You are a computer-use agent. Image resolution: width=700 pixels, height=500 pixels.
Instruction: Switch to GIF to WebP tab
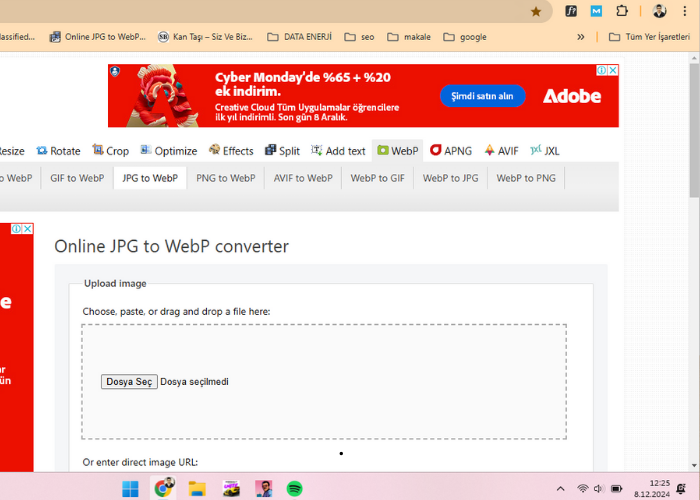point(77,178)
